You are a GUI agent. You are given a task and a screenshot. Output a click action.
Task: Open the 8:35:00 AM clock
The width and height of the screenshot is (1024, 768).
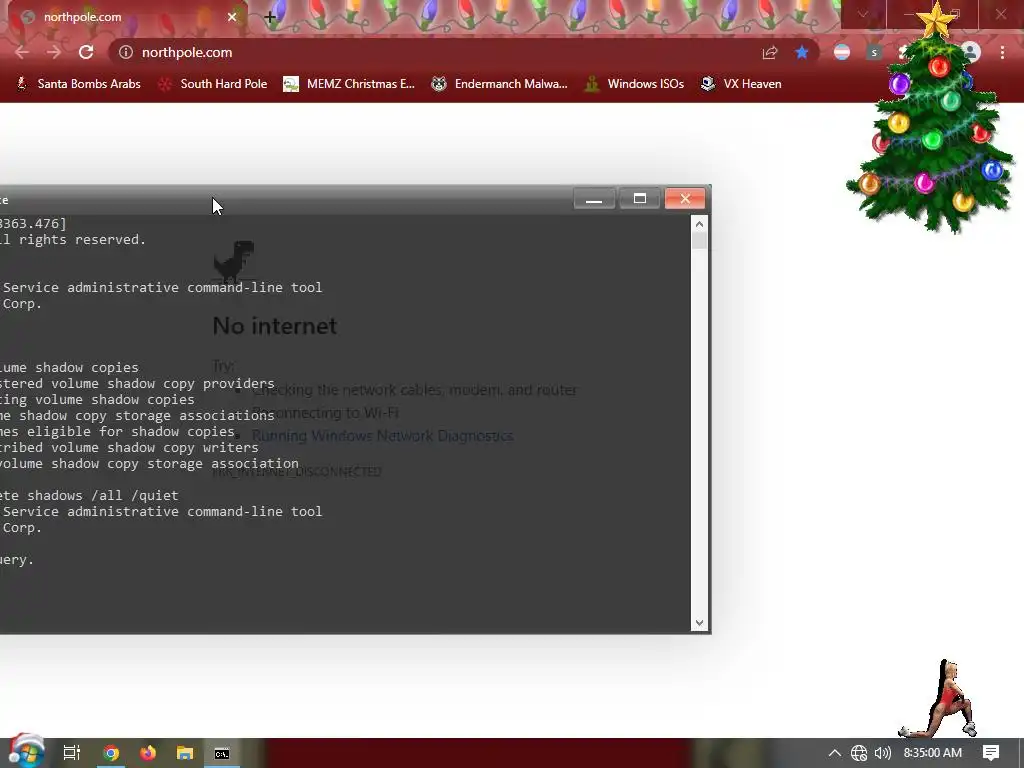(933, 753)
